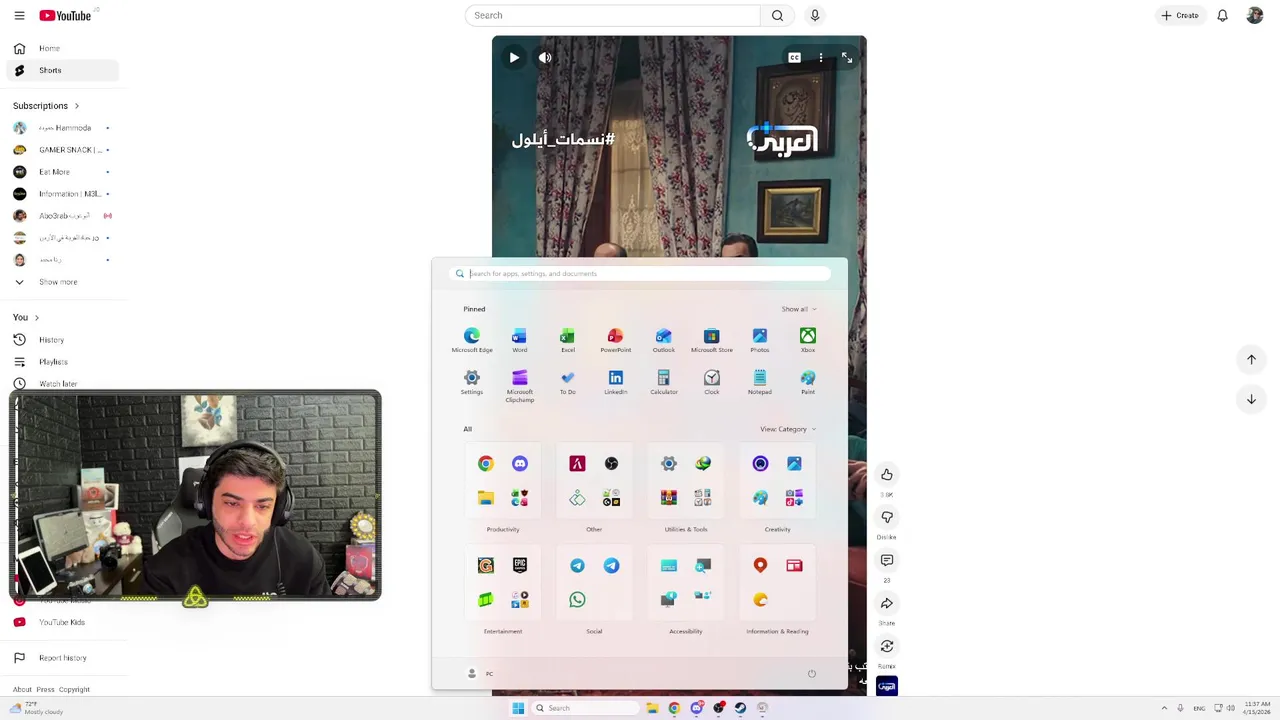The width and height of the screenshot is (1280, 720).
Task: Open Short's more options menu
Action: (821, 57)
